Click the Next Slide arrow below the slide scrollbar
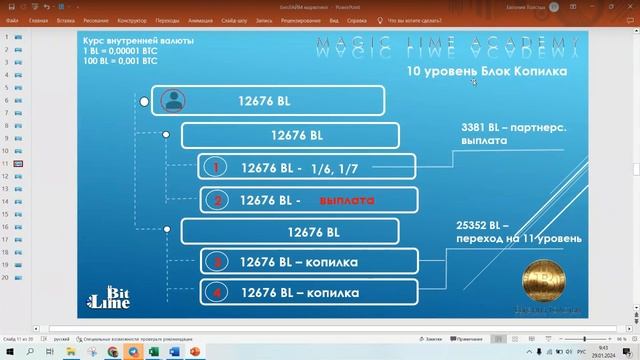Image resolution: width=640 pixels, height=360 pixels. coord(636,322)
